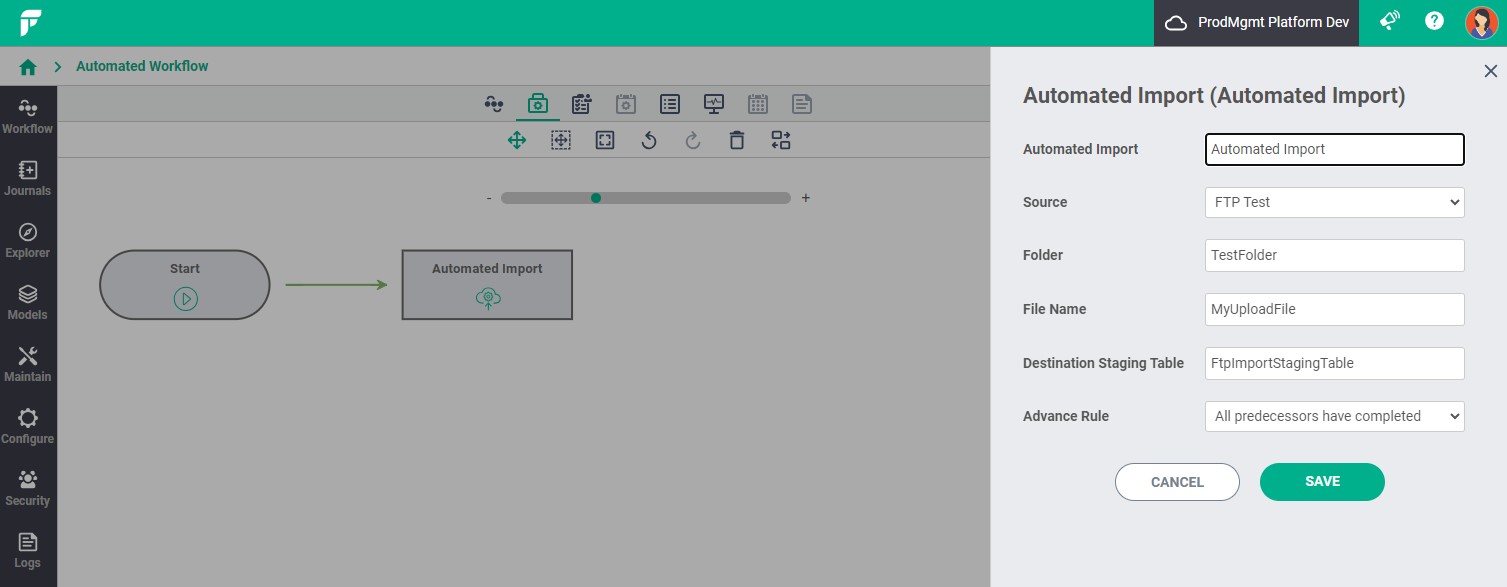Open the calendar grid tab icon

click(x=758, y=103)
